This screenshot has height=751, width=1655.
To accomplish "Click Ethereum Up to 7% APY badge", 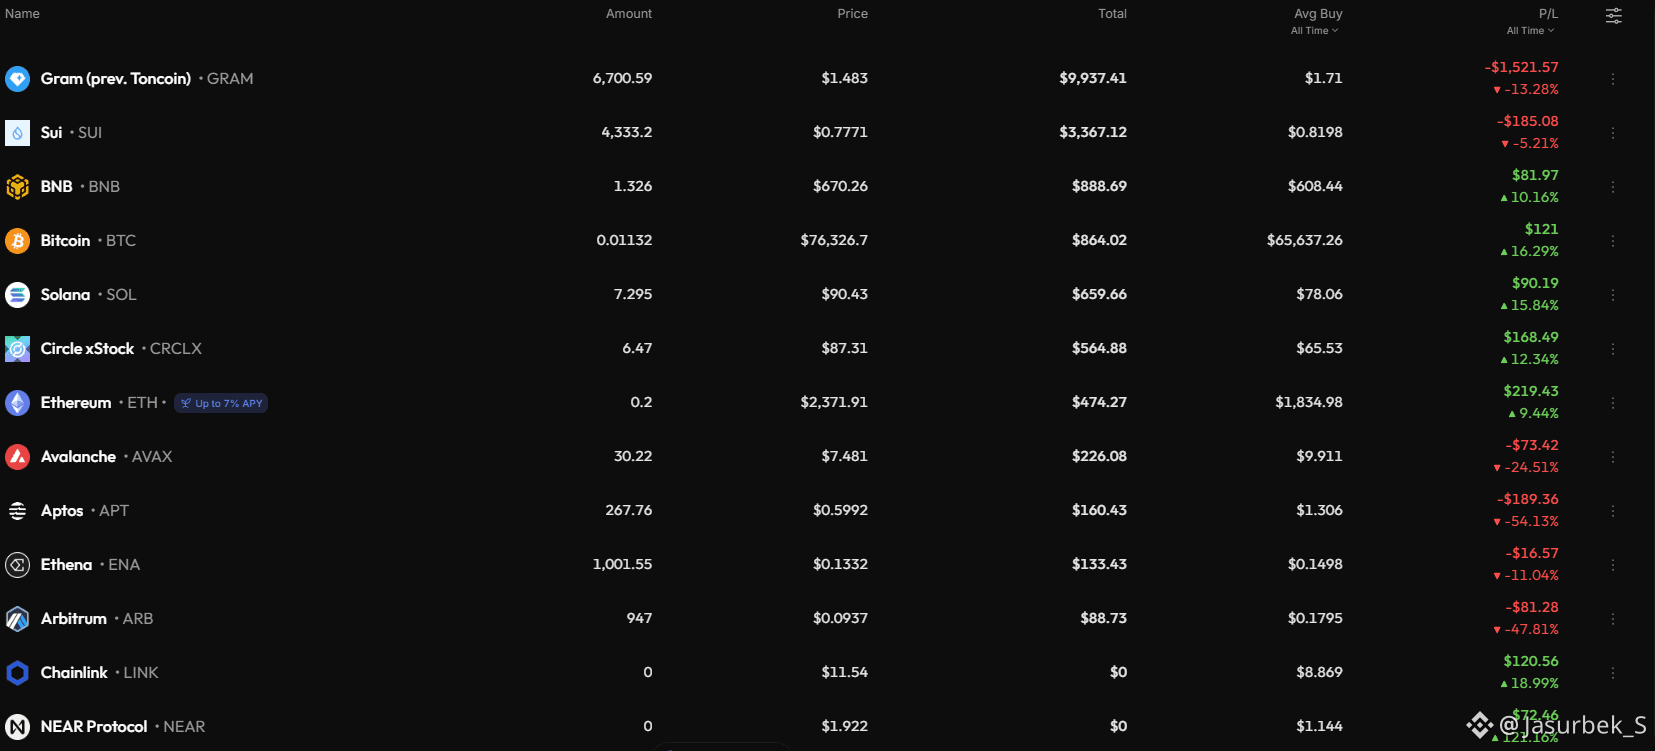I will tap(221, 403).
